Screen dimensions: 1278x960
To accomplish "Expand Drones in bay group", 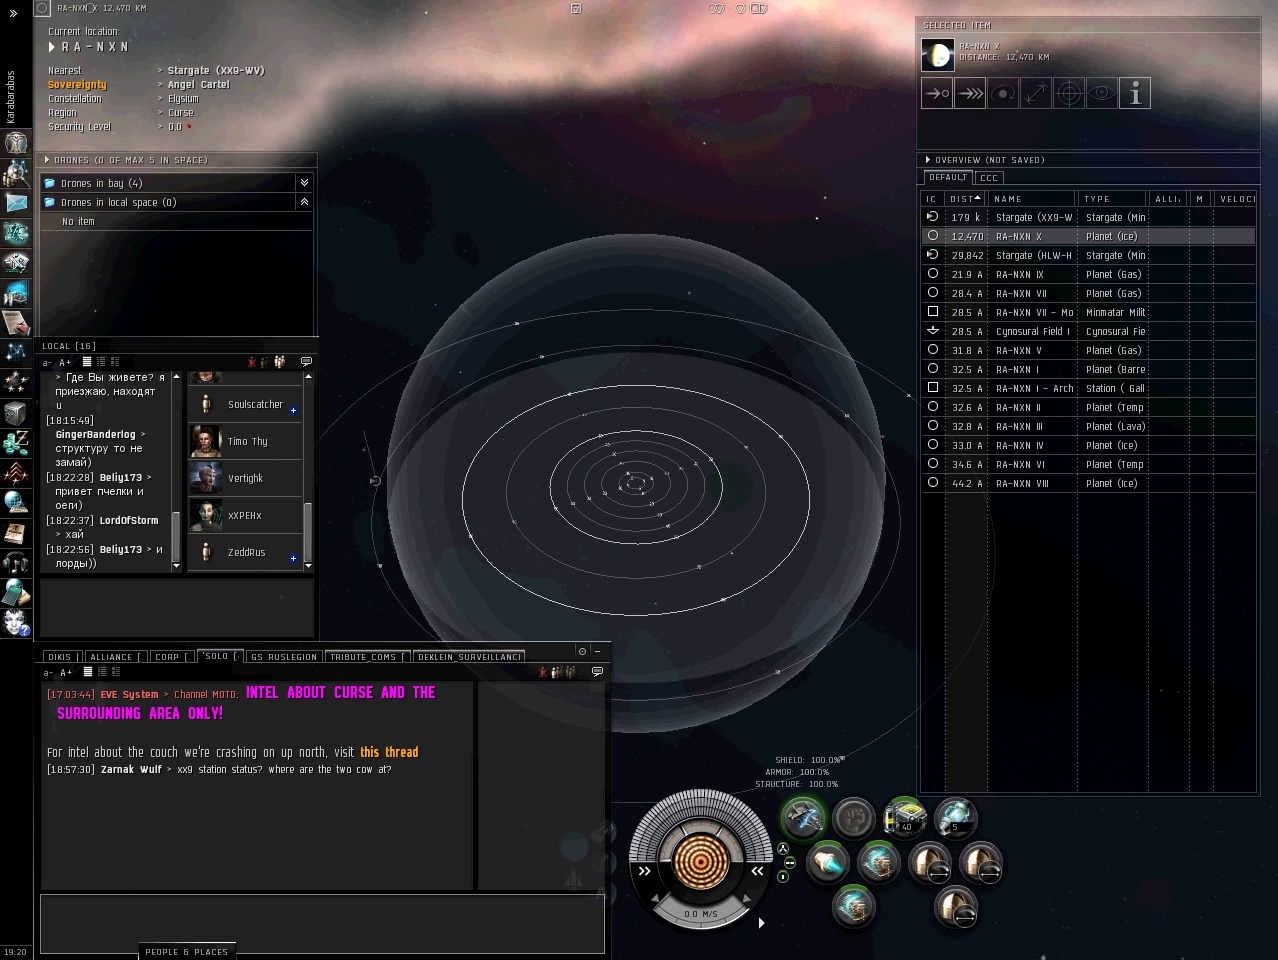I will pyautogui.click(x=304, y=183).
